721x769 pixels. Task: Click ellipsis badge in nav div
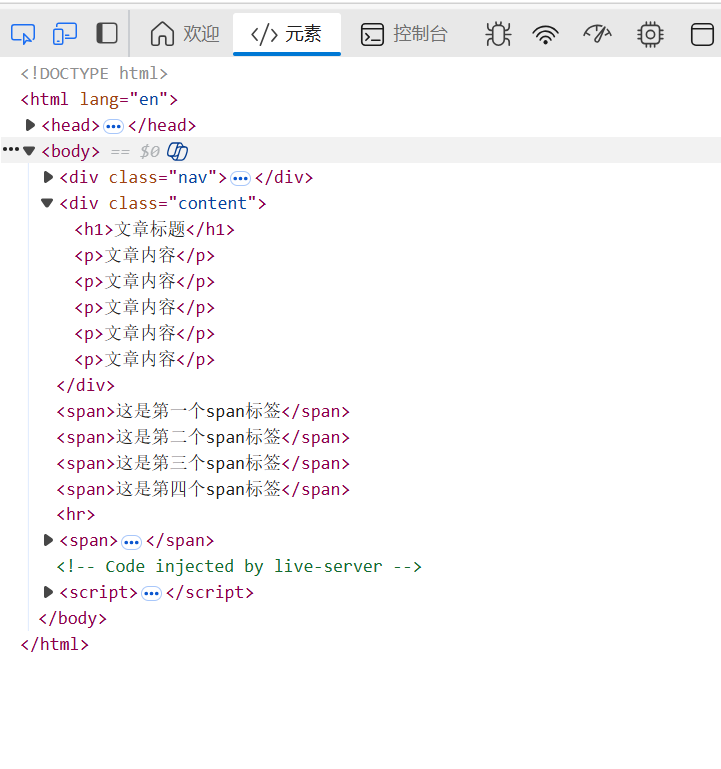240,179
